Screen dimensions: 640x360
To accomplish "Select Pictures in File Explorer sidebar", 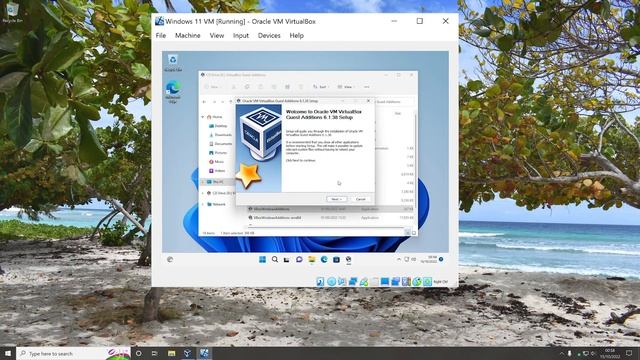I will 218,153.
